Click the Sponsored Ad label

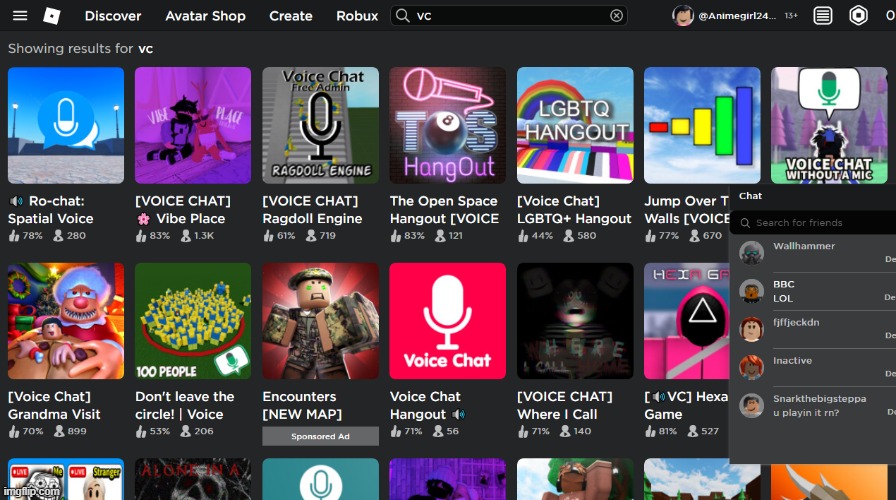[320, 436]
